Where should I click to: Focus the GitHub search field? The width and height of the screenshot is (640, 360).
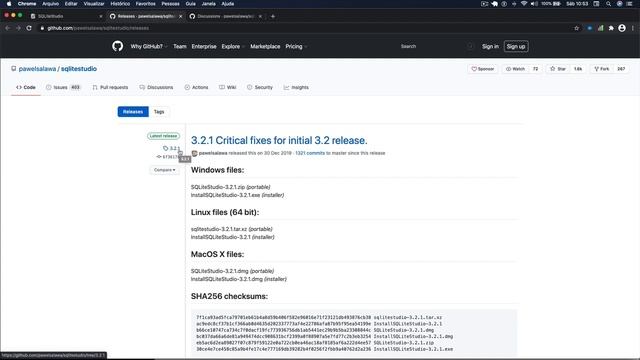pyautogui.click(x=436, y=47)
